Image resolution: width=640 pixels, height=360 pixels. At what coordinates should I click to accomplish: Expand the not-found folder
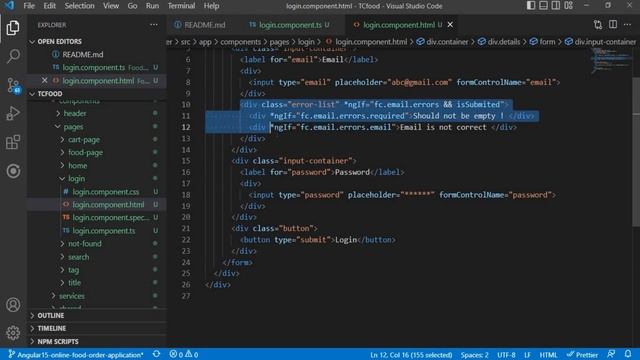coord(84,244)
